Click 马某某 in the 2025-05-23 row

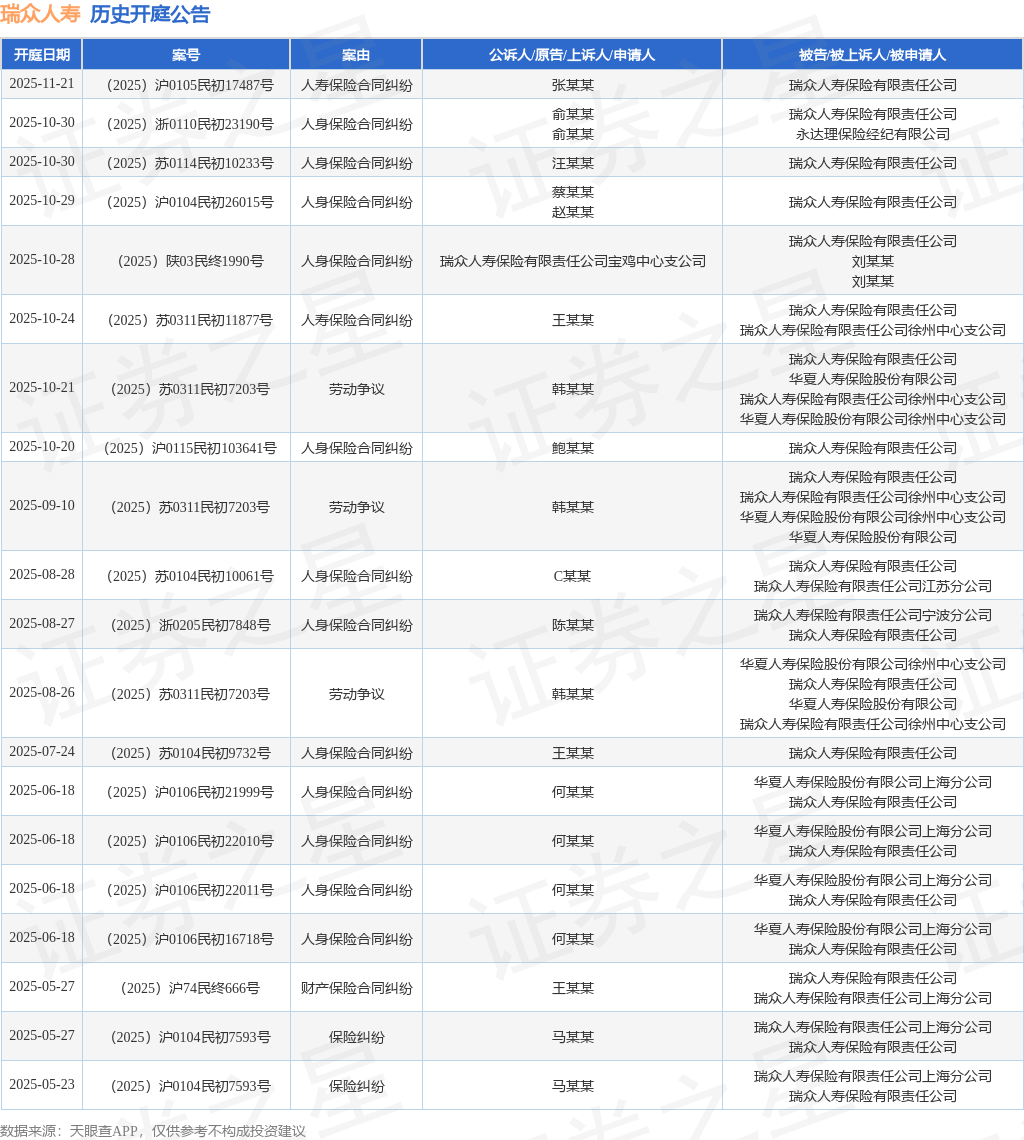(572, 1086)
